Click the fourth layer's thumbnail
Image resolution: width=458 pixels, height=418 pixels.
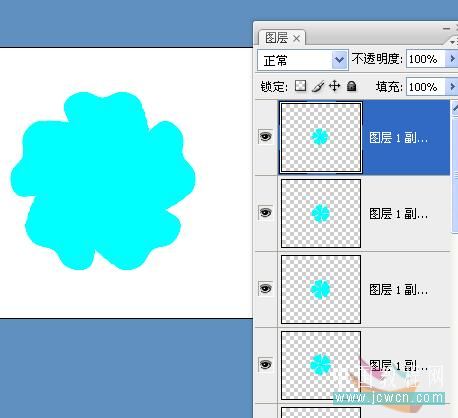point(321,365)
